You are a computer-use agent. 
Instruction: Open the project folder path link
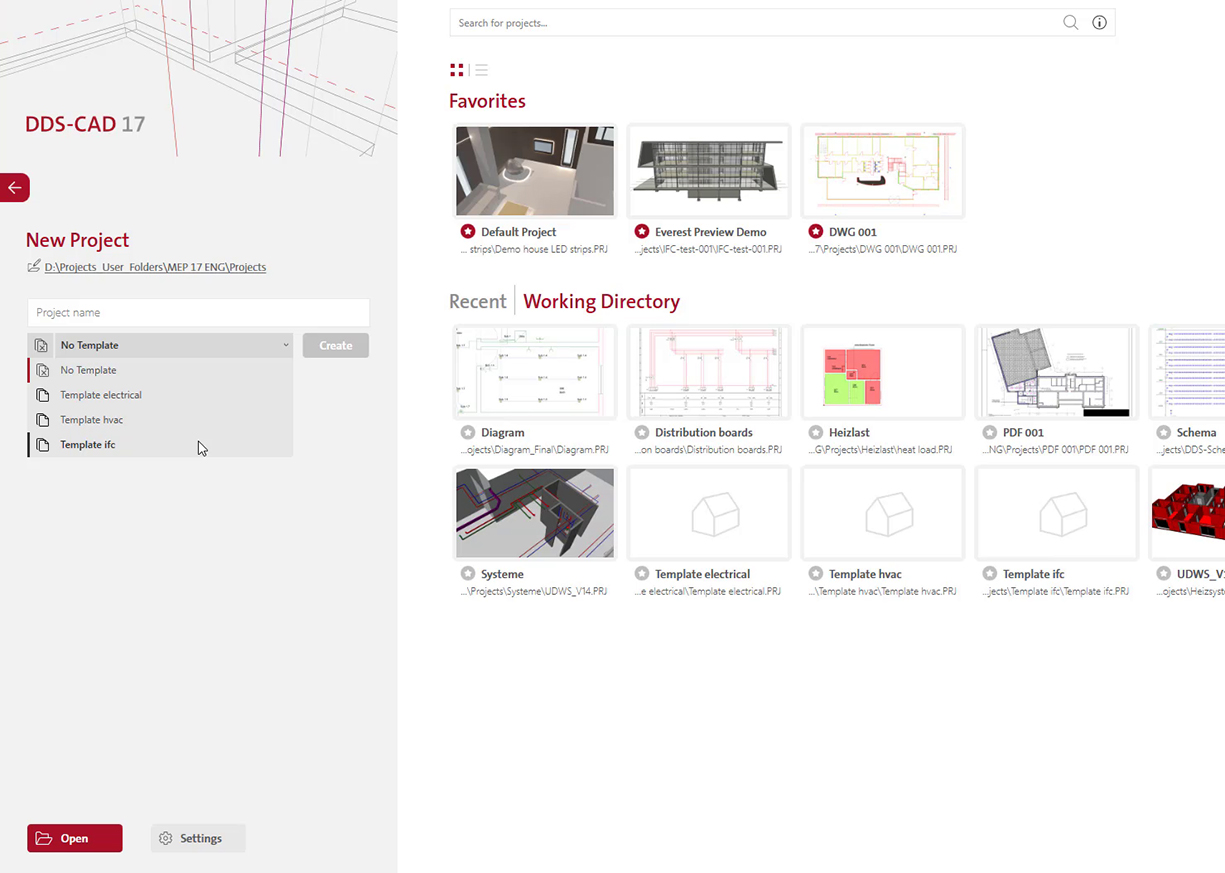pos(155,267)
